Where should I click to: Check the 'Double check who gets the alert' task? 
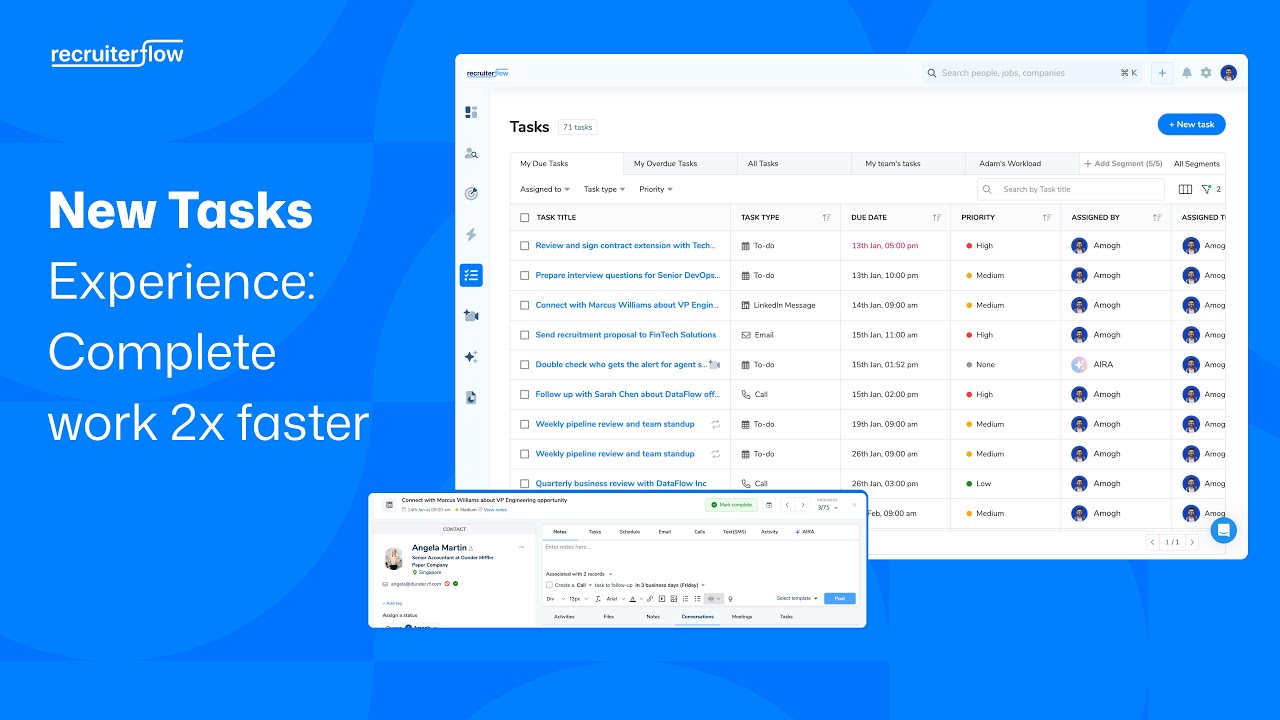point(524,365)
